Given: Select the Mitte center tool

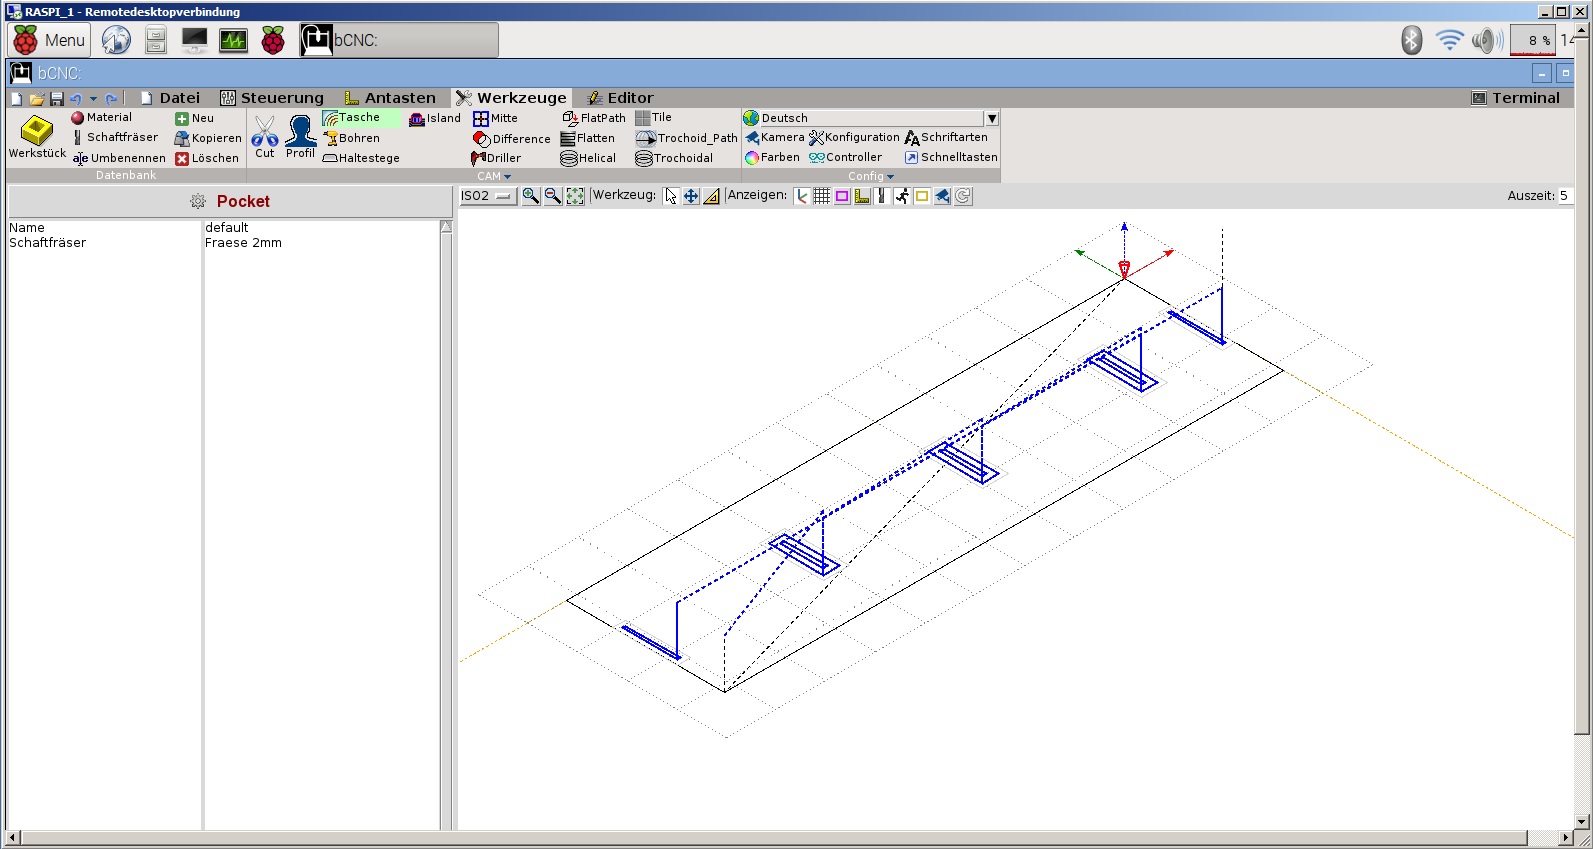Looking at the screenshot, I should (495, 118).
